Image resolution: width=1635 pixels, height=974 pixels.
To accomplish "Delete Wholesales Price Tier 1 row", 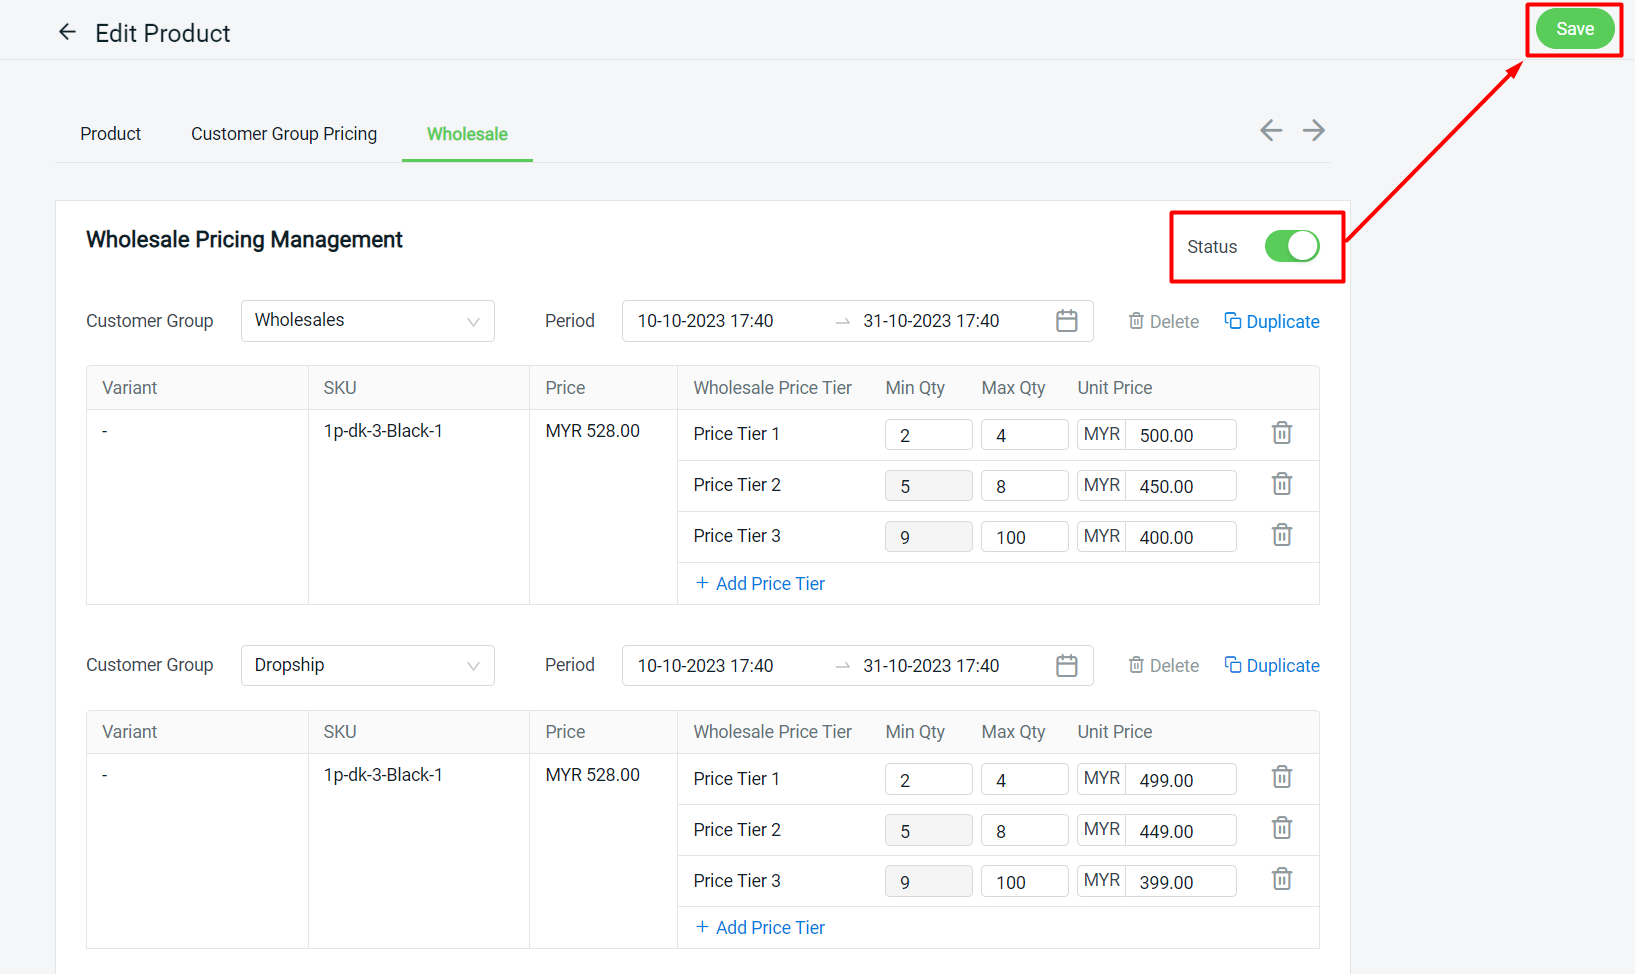I will (x=1281, y=433).
